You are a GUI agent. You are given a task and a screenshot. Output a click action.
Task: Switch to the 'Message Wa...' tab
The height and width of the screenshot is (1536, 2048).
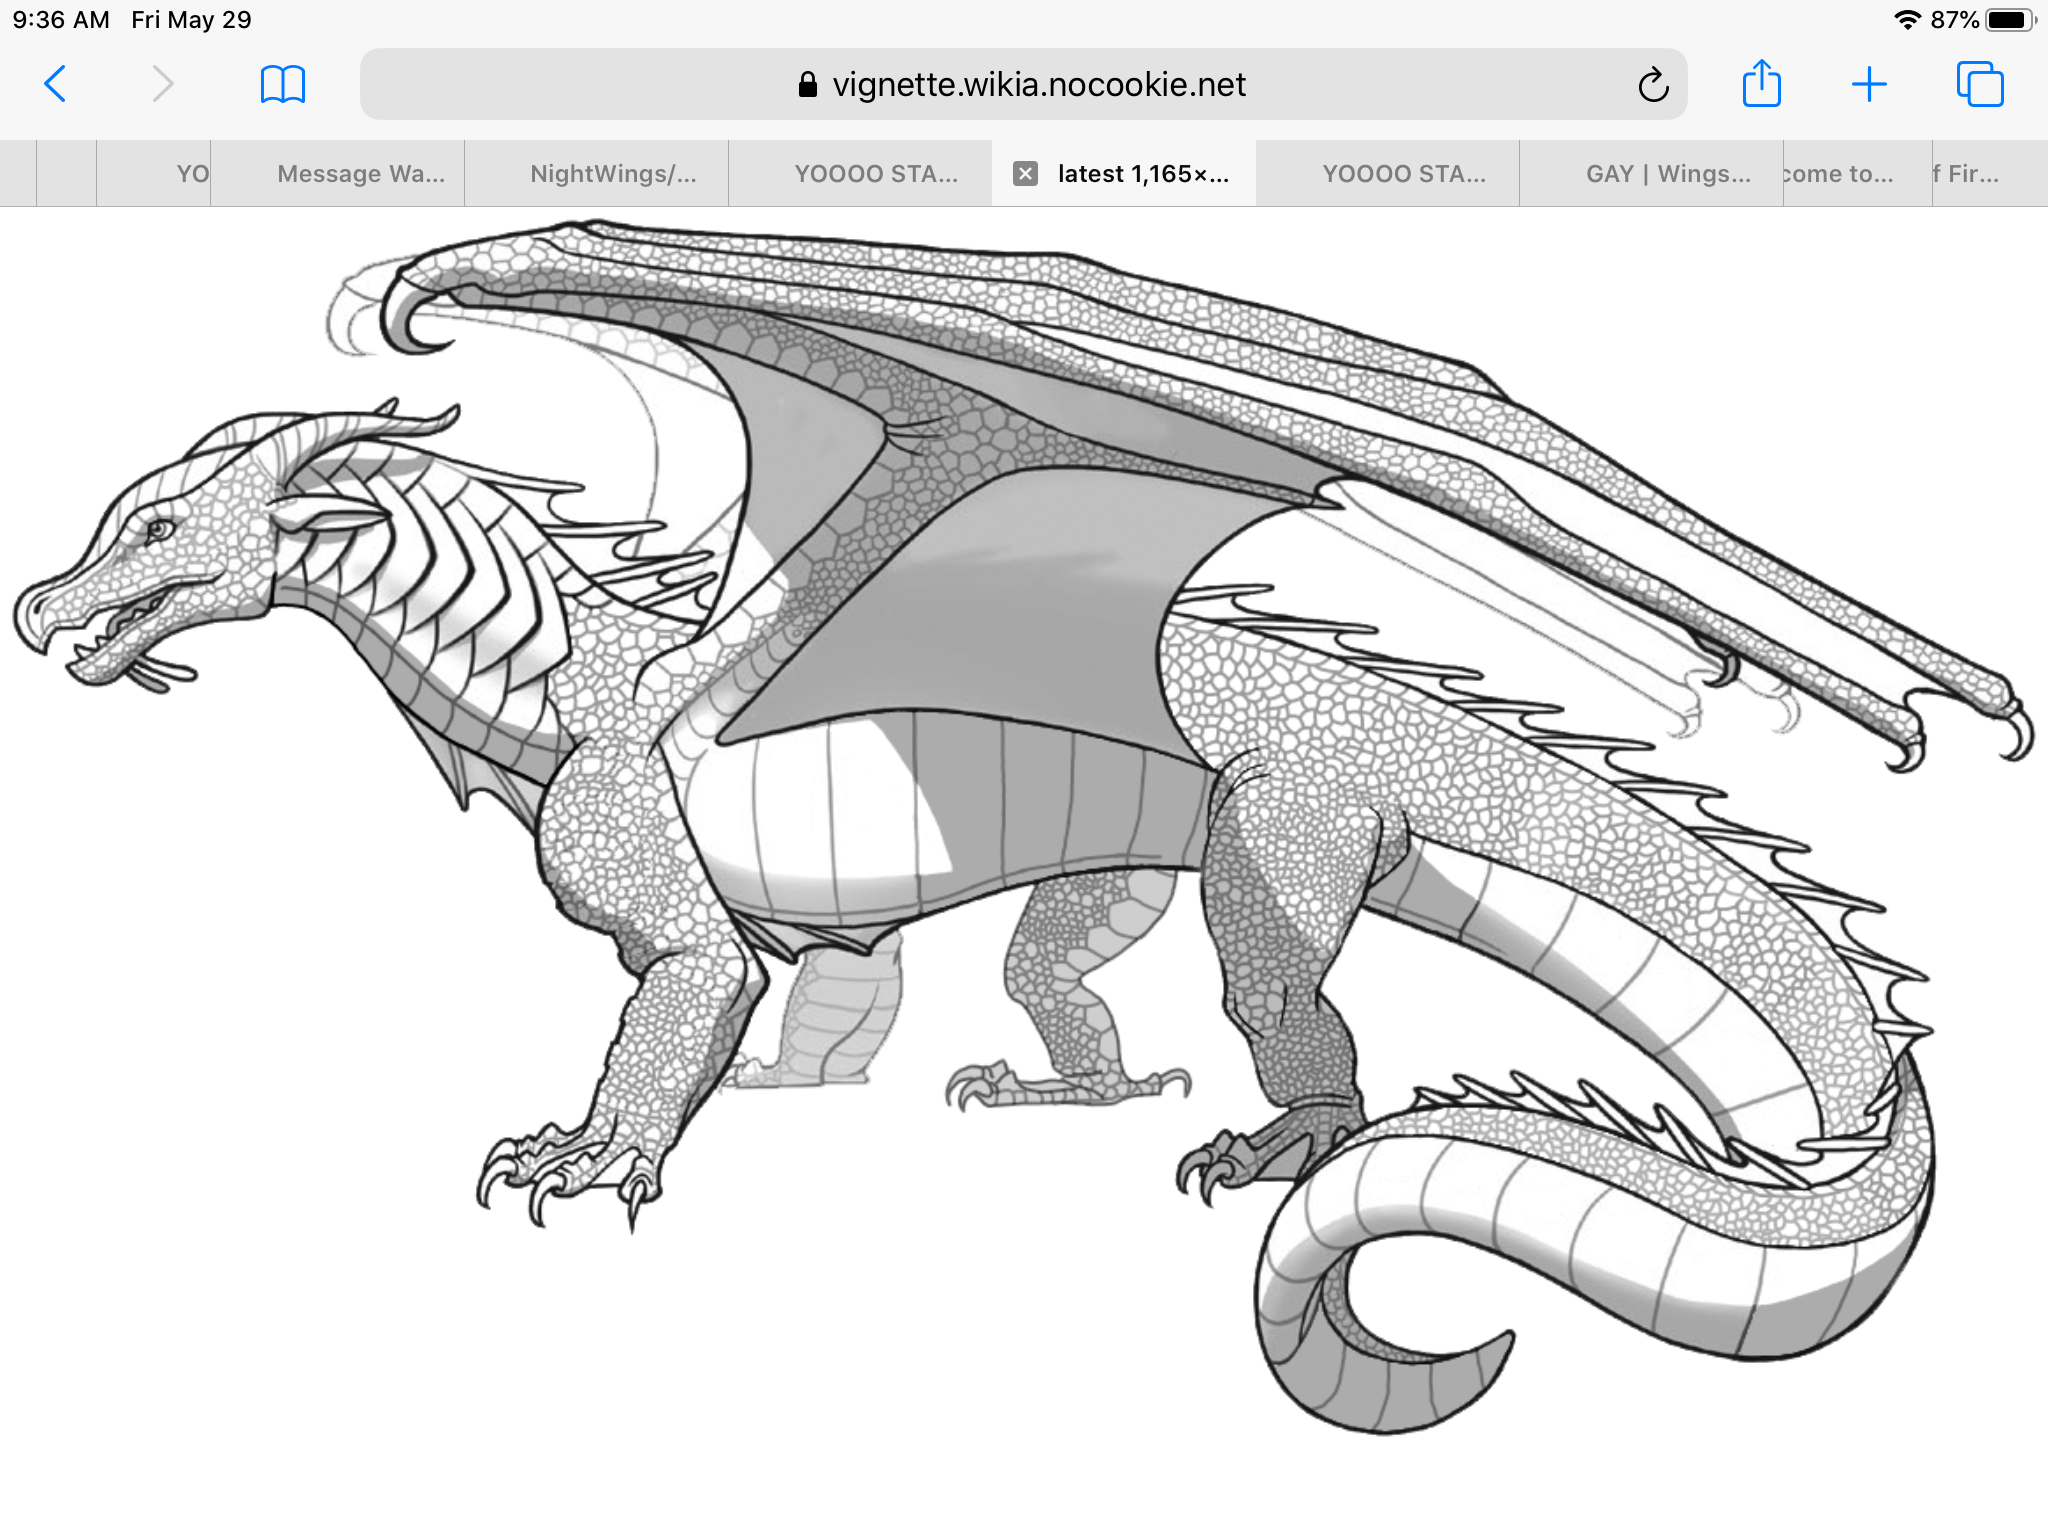point(360,174)
